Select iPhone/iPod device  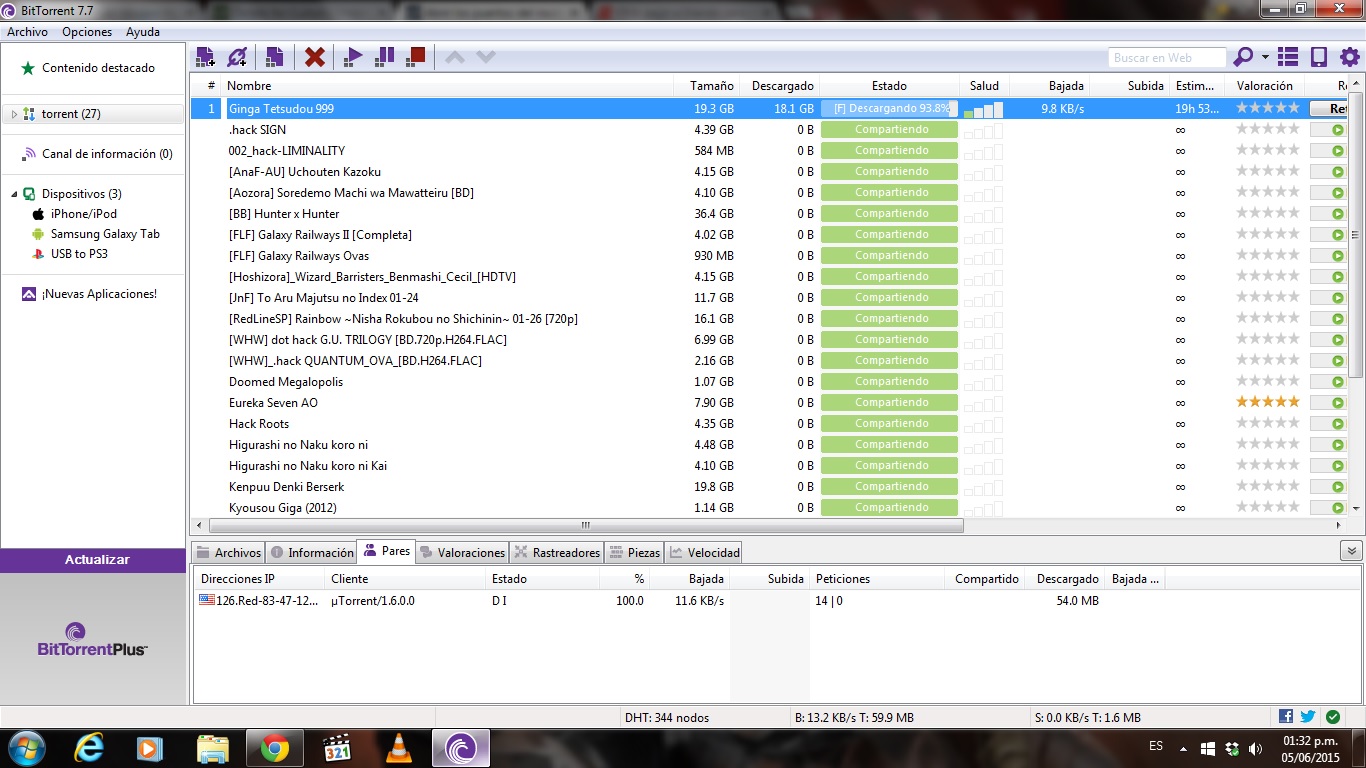point(84,214)
